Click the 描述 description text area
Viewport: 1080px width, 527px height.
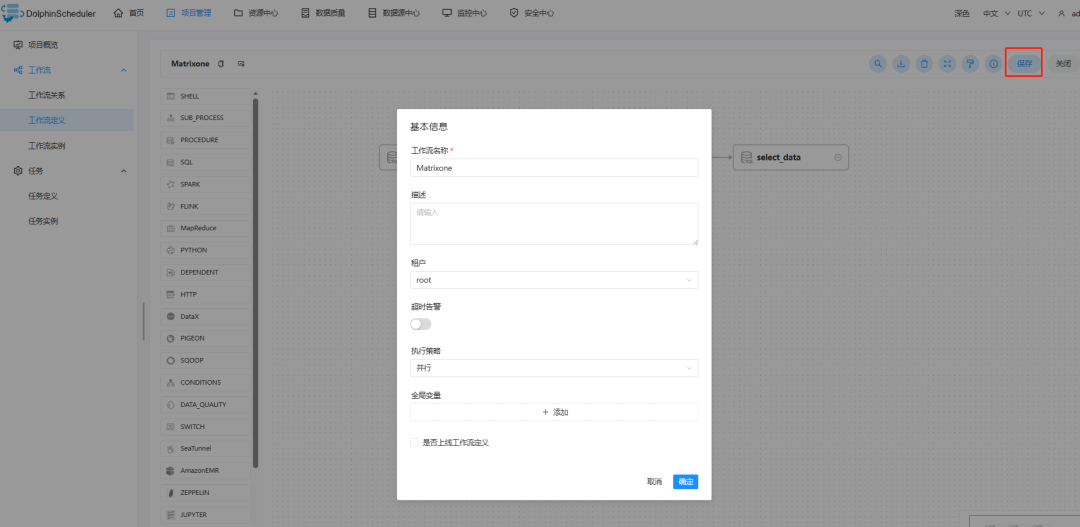554,223
